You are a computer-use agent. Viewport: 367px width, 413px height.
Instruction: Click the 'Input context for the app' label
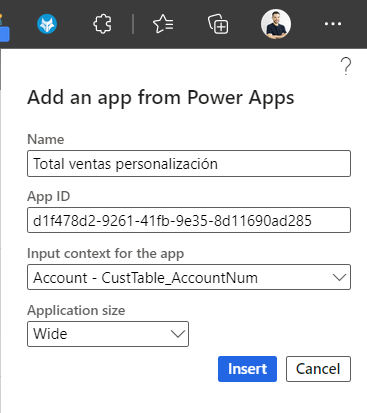105,254
